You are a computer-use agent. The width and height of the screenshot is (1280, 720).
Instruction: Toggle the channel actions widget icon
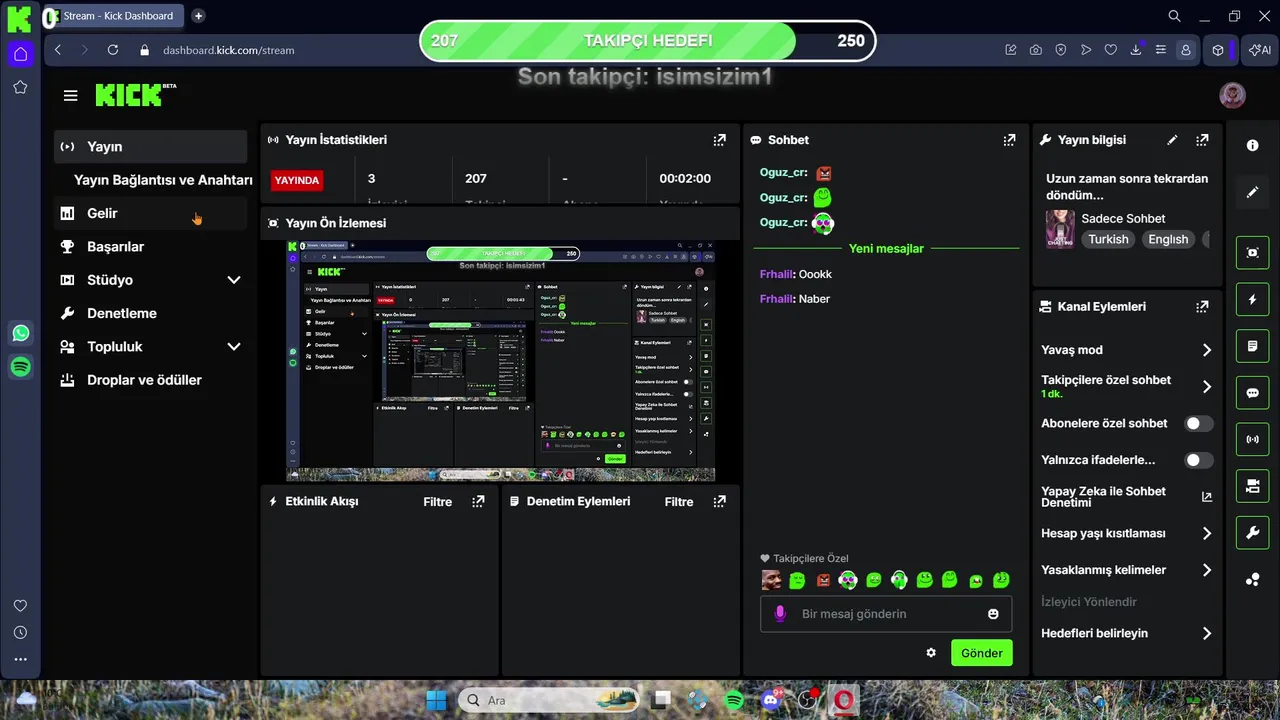tap(1253, 486)
